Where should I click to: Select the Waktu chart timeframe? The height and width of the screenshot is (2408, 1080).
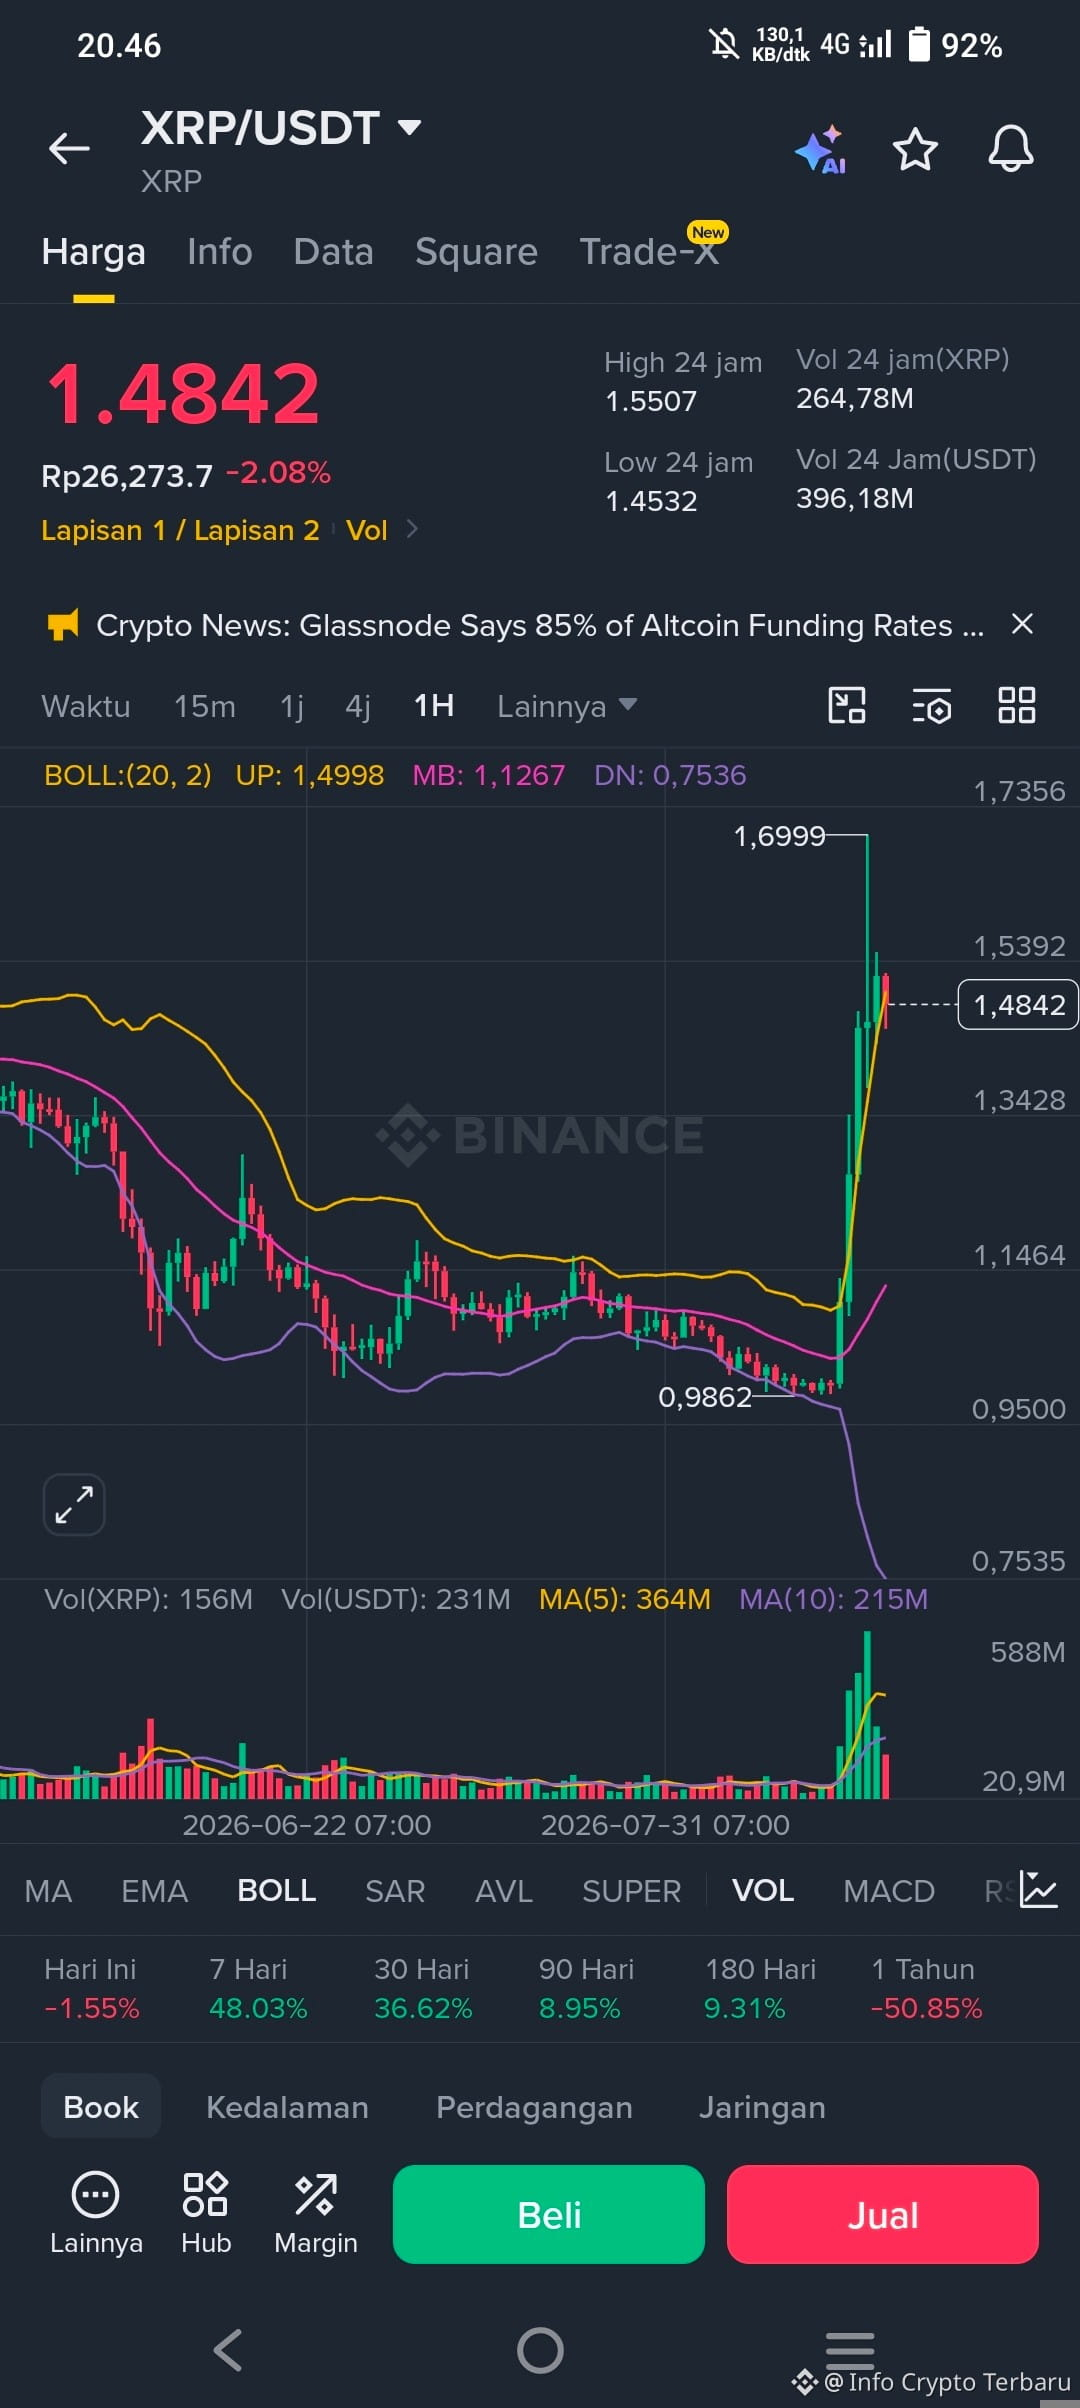[86, 706]
